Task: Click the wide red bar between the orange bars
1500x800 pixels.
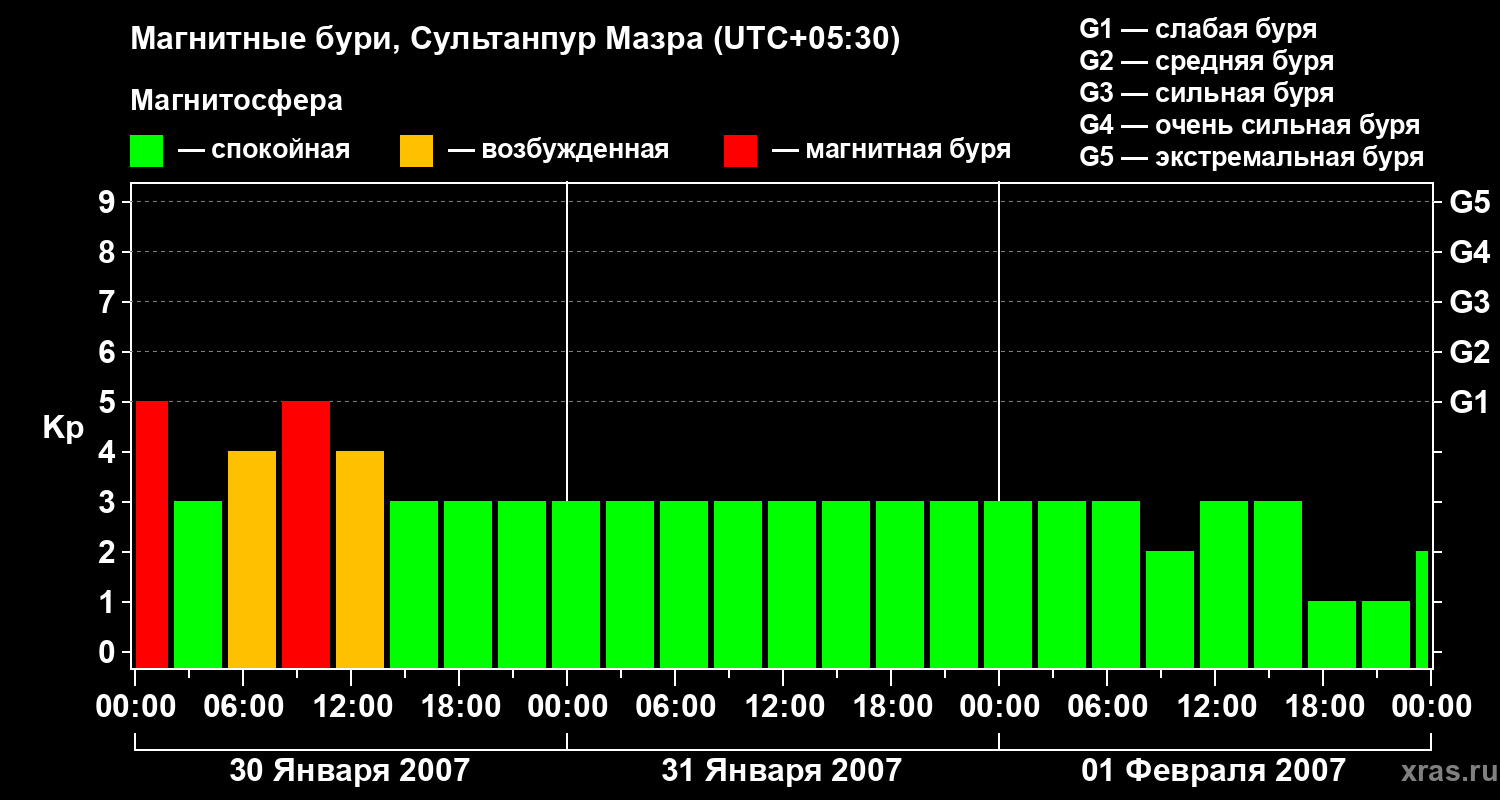Action: coord(306,535)
